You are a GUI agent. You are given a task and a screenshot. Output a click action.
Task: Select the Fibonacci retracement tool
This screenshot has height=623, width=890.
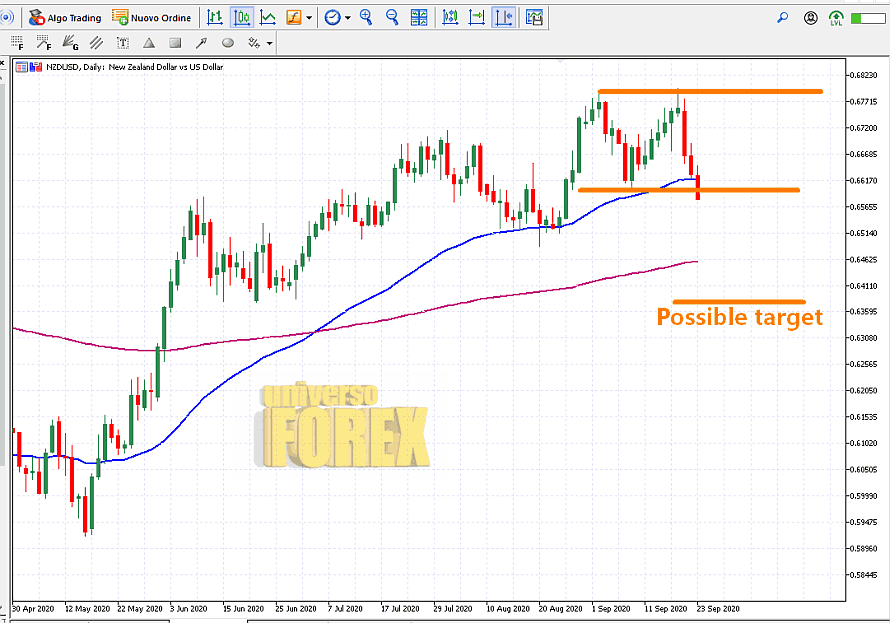tap(17, 43)
